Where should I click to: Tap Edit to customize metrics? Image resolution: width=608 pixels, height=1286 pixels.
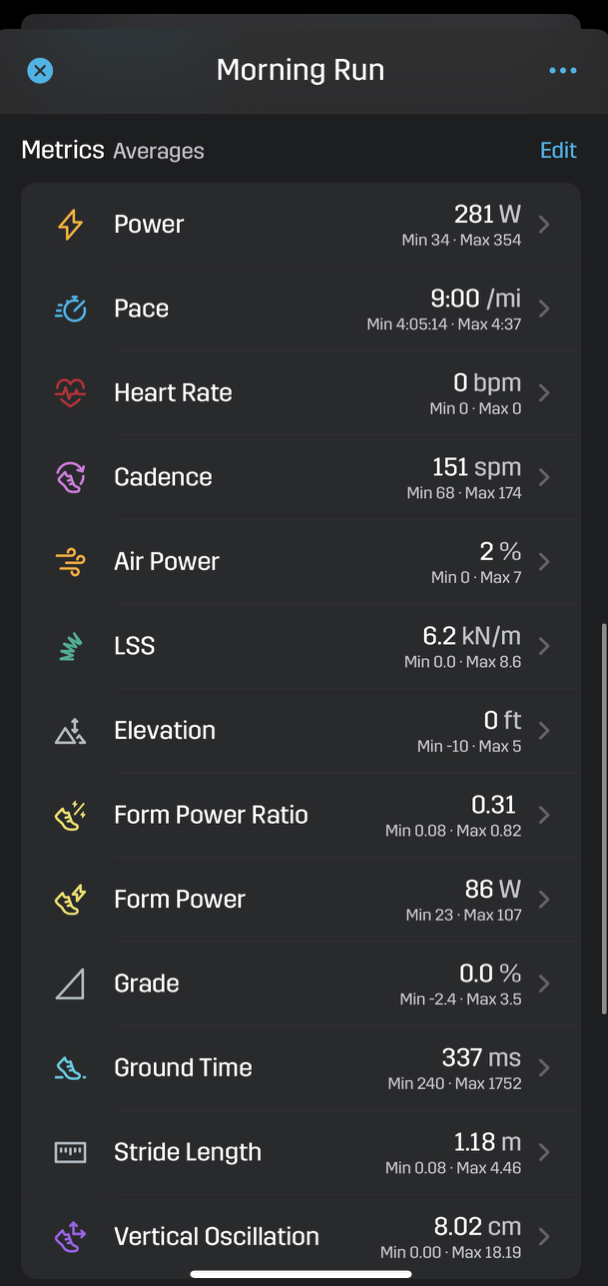(x=558, y=150)
